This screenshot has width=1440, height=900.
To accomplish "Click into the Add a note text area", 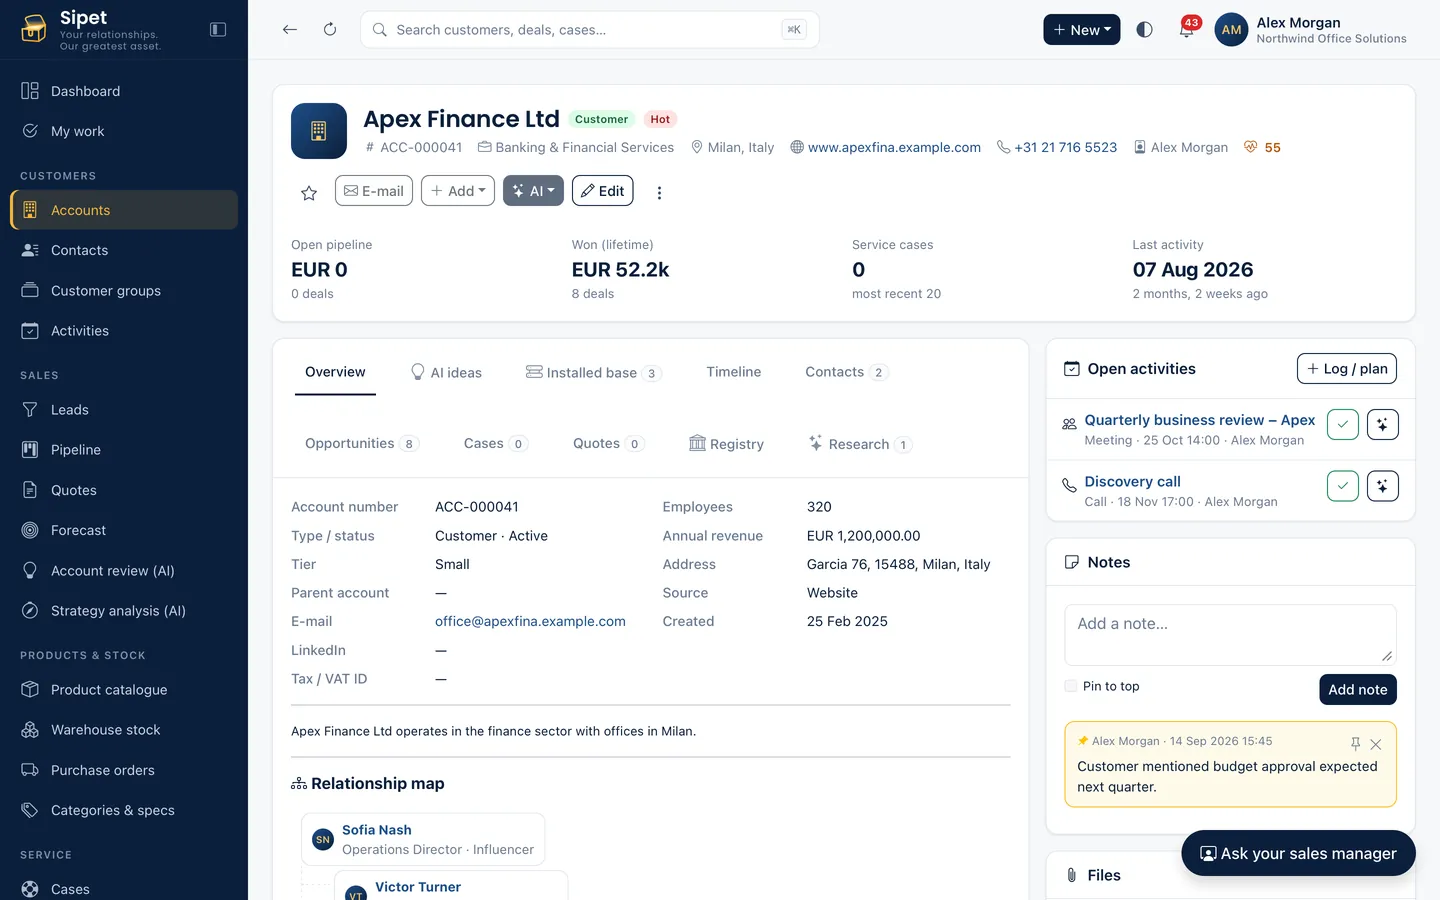I will 1230,635.
